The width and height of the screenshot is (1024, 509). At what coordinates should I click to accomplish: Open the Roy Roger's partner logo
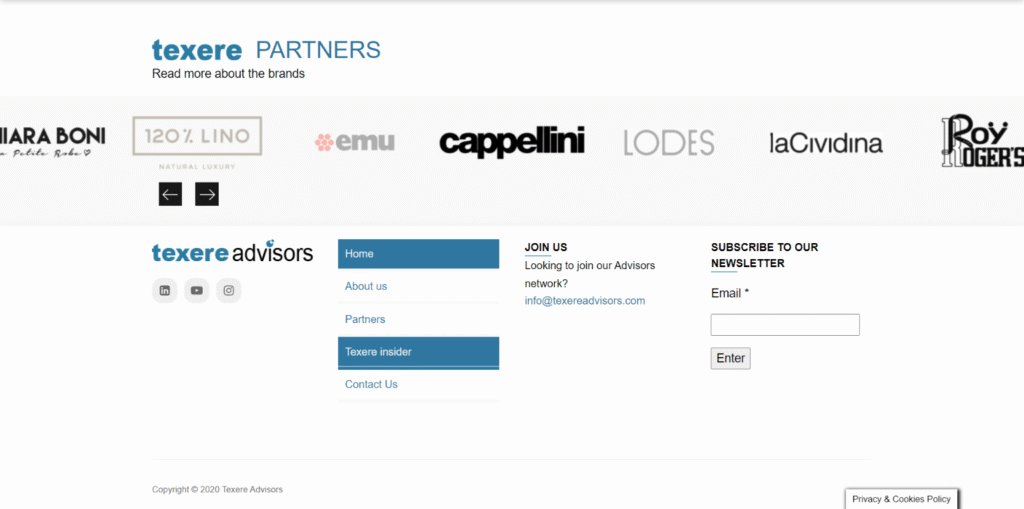tap(982, 141)
